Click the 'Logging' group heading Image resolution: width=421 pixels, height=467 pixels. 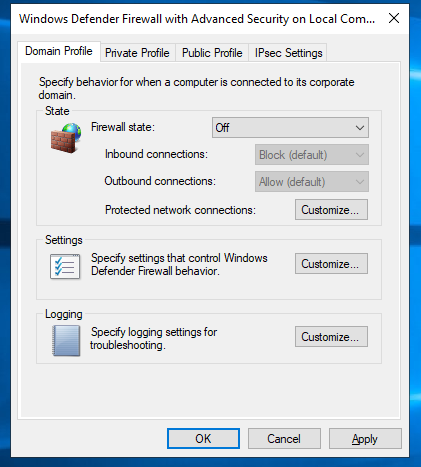(64, 314)
